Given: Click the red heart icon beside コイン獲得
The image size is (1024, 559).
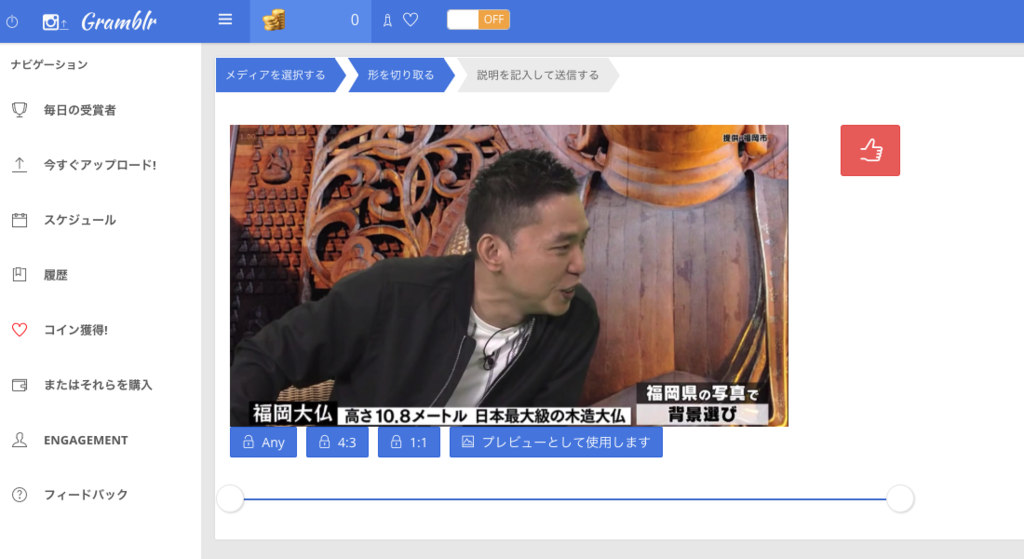Looking at the screenshot, I should tap(20, 330).
